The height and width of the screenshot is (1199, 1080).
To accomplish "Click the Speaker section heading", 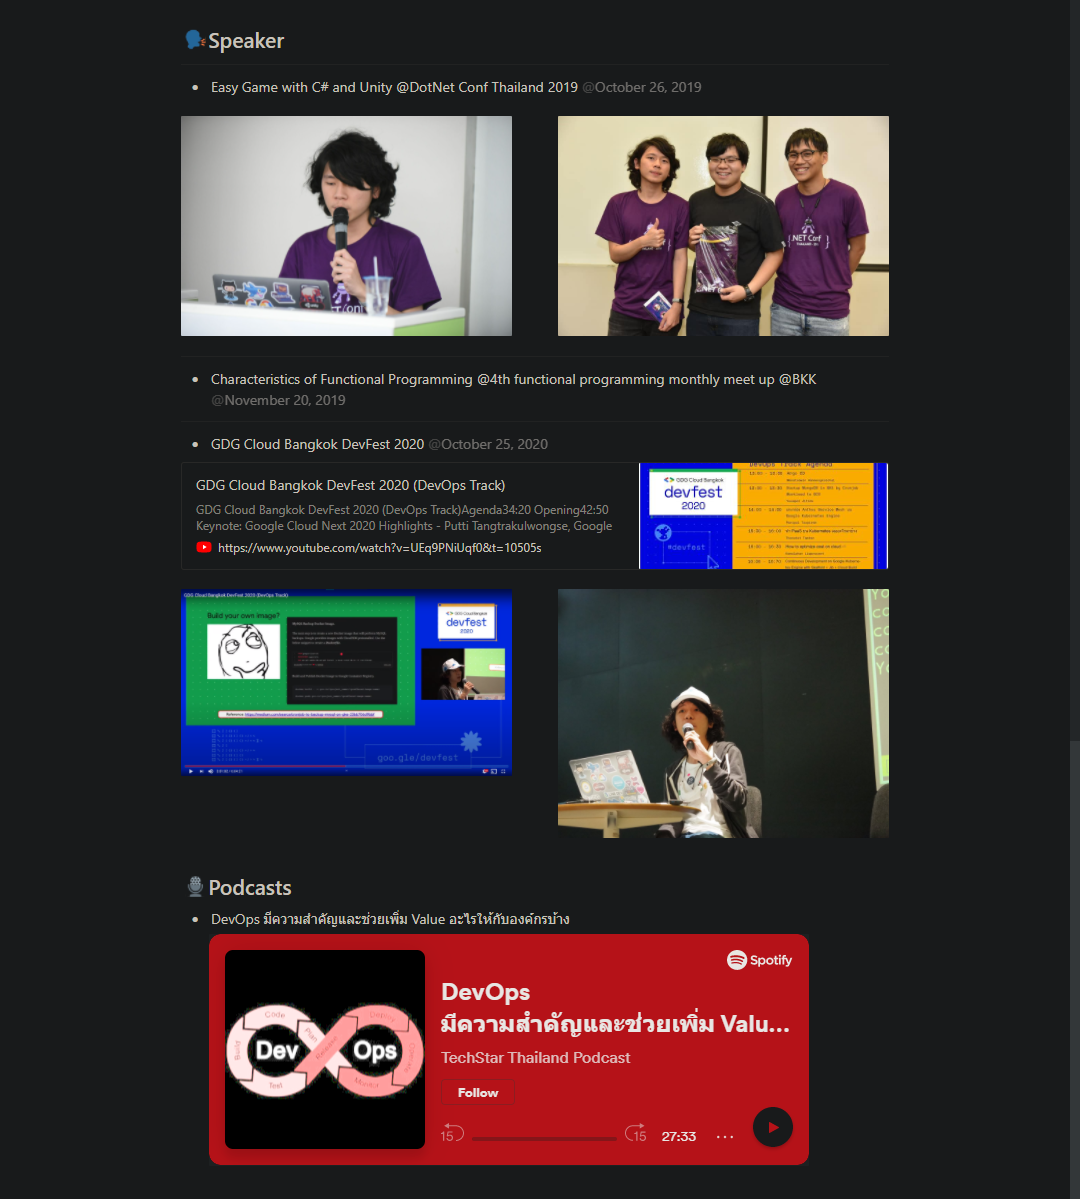I will [246, 41].
